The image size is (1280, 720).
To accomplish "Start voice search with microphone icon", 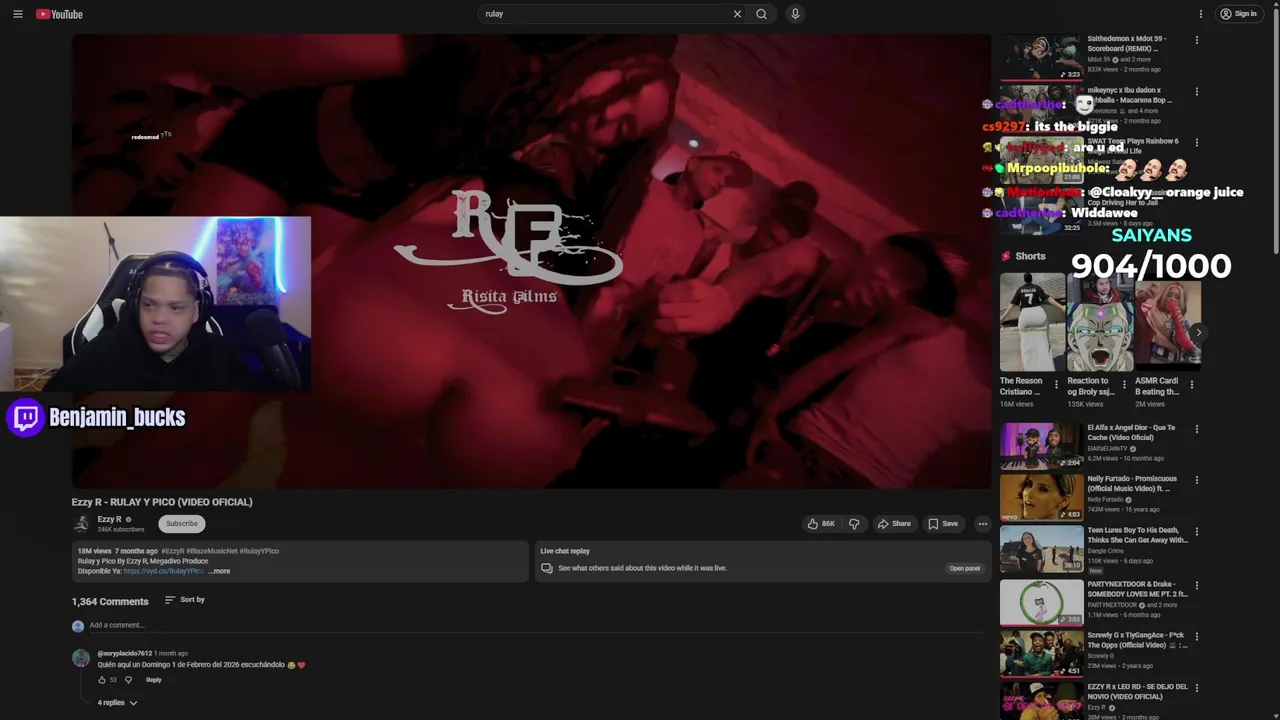I will click(x=795, y=14).
